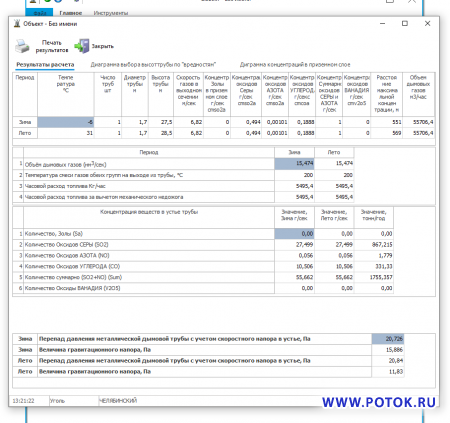
Task: Click the Число труб column header
Action: tap(108, 94)
